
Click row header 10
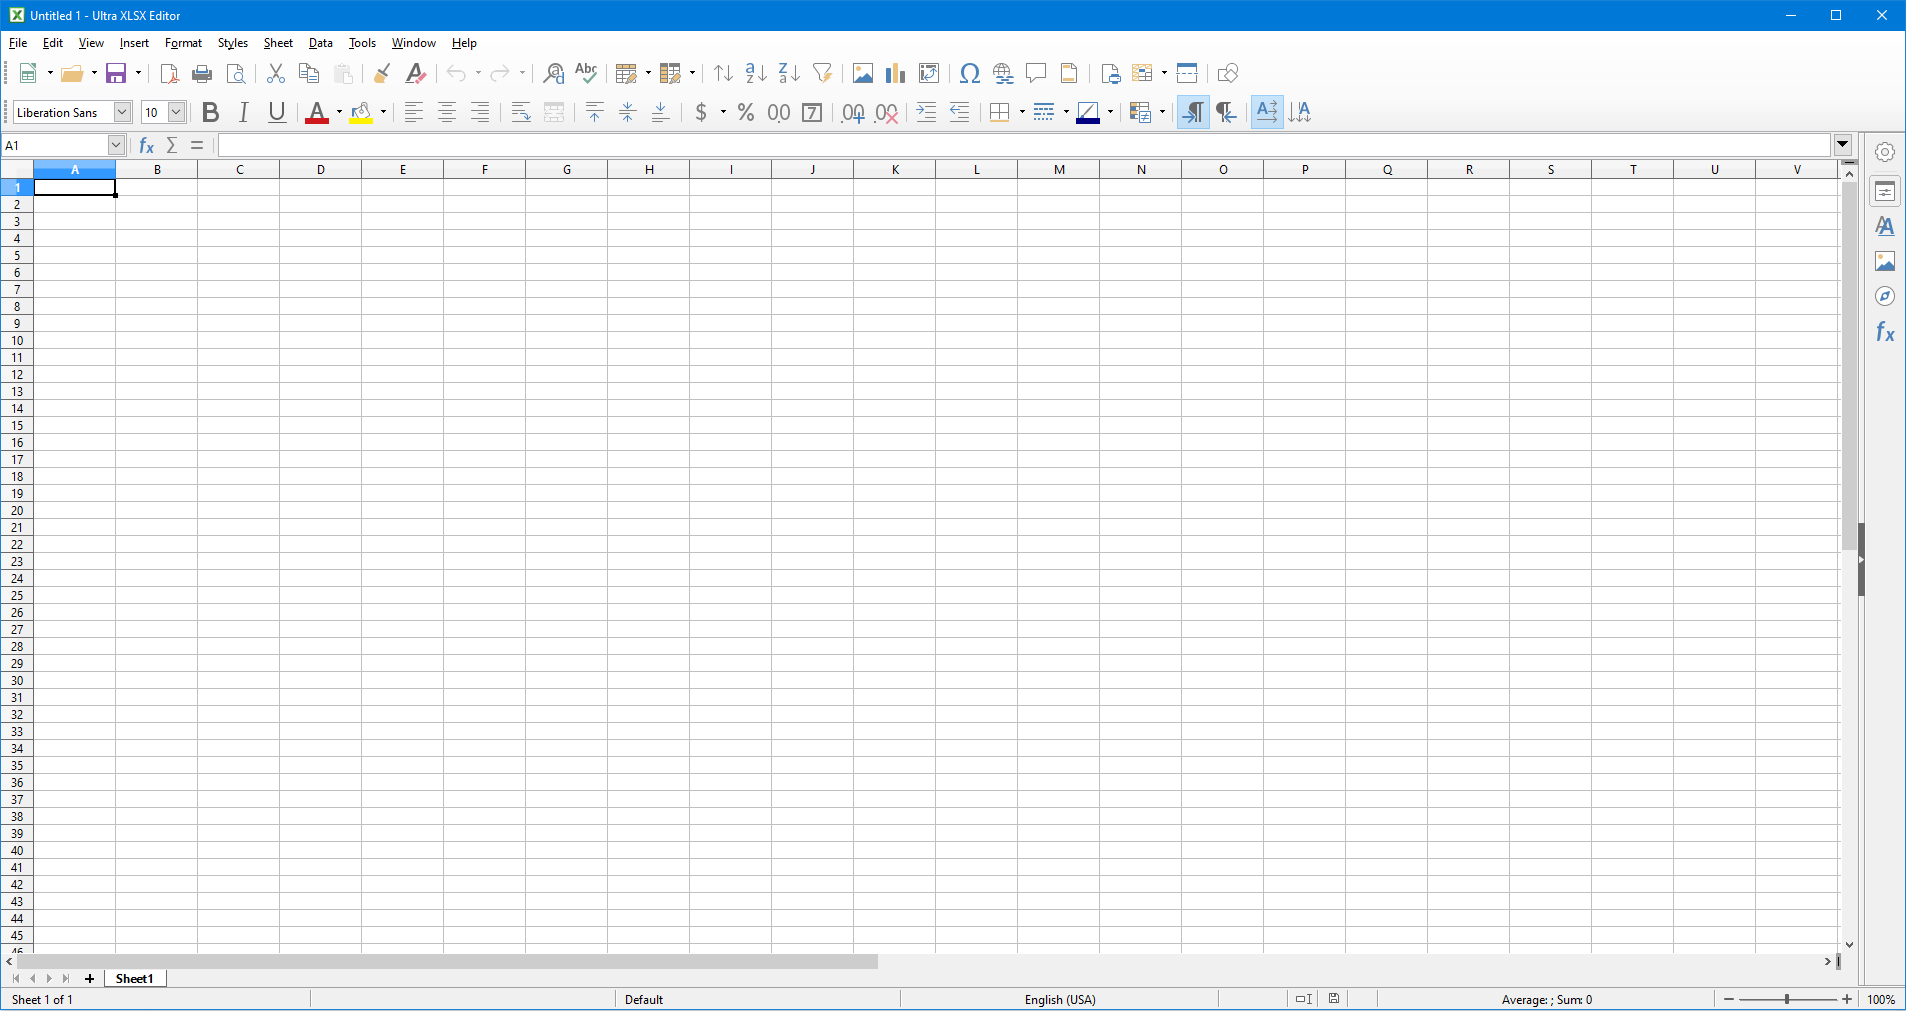(x=17, y=341)
